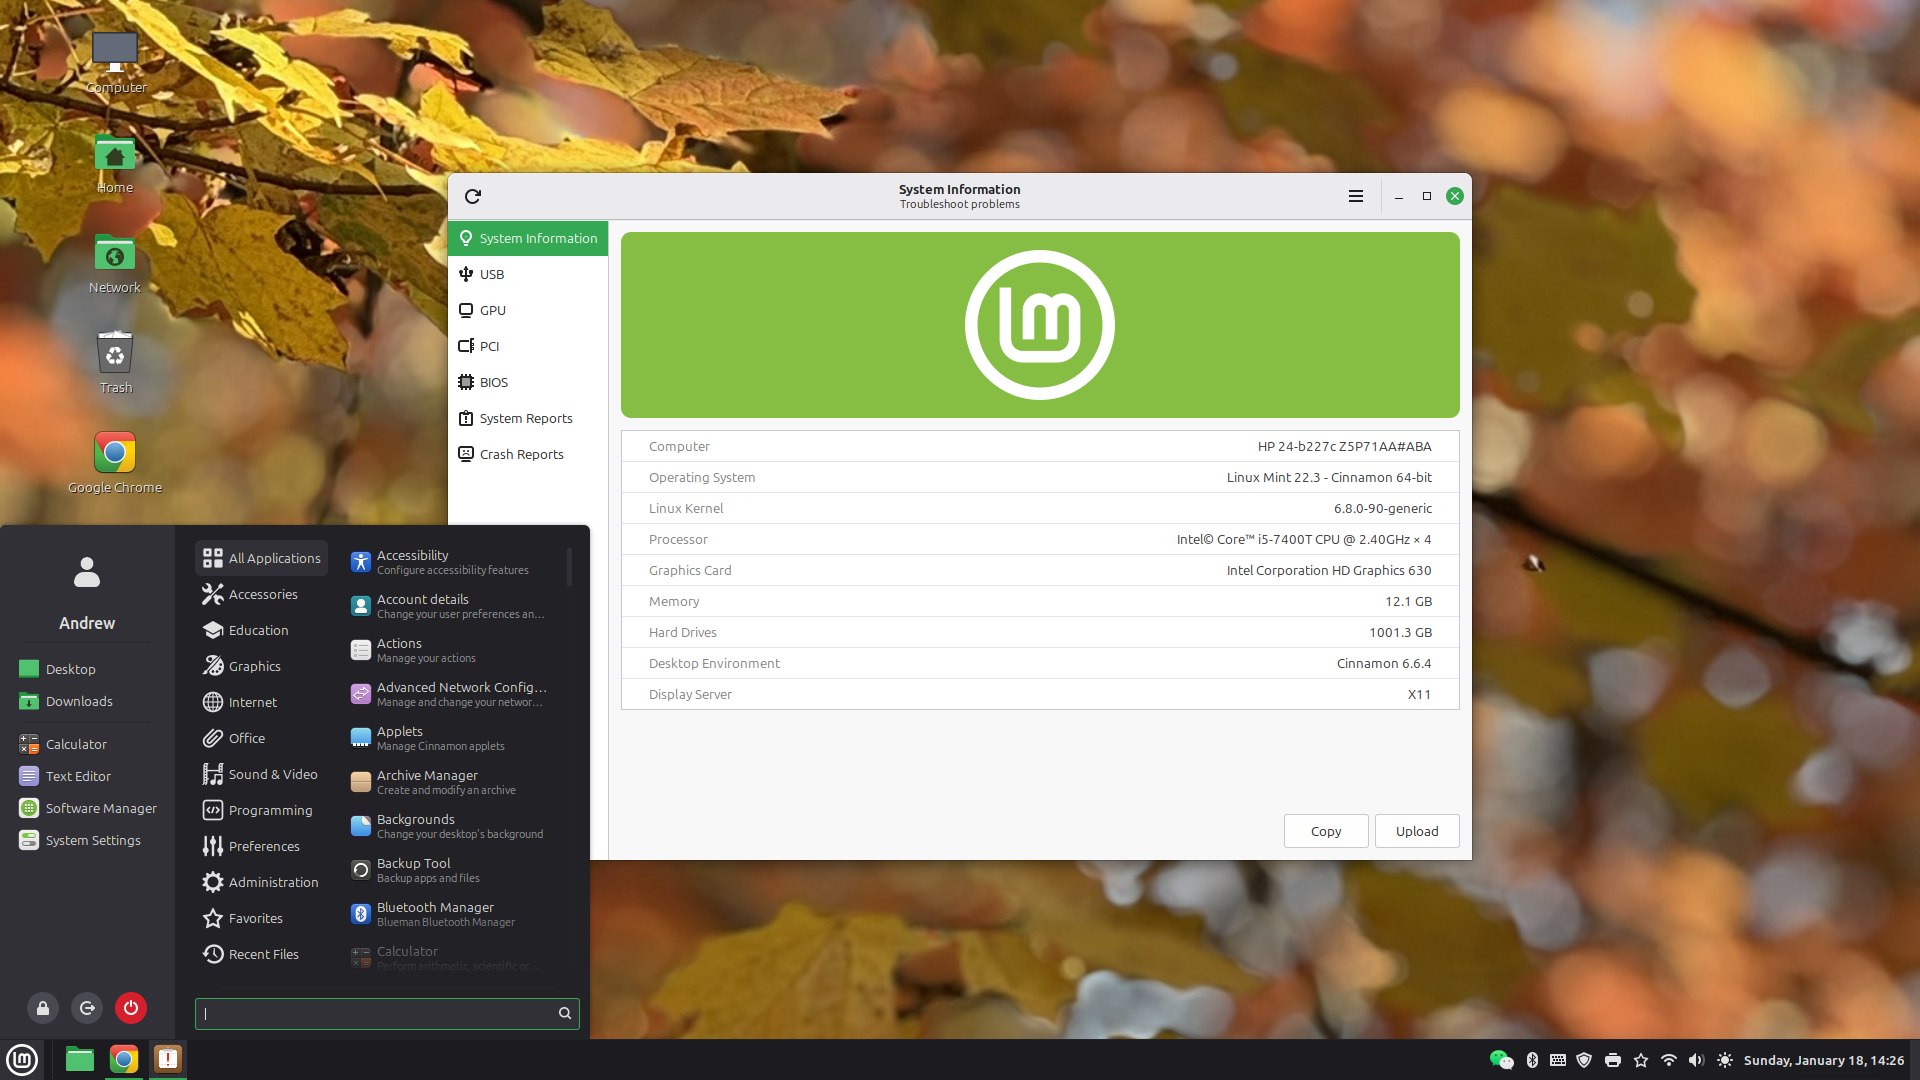Click the System Information taskbar item
This screenshot has height=1080, width=1920.
point(168,1059)
